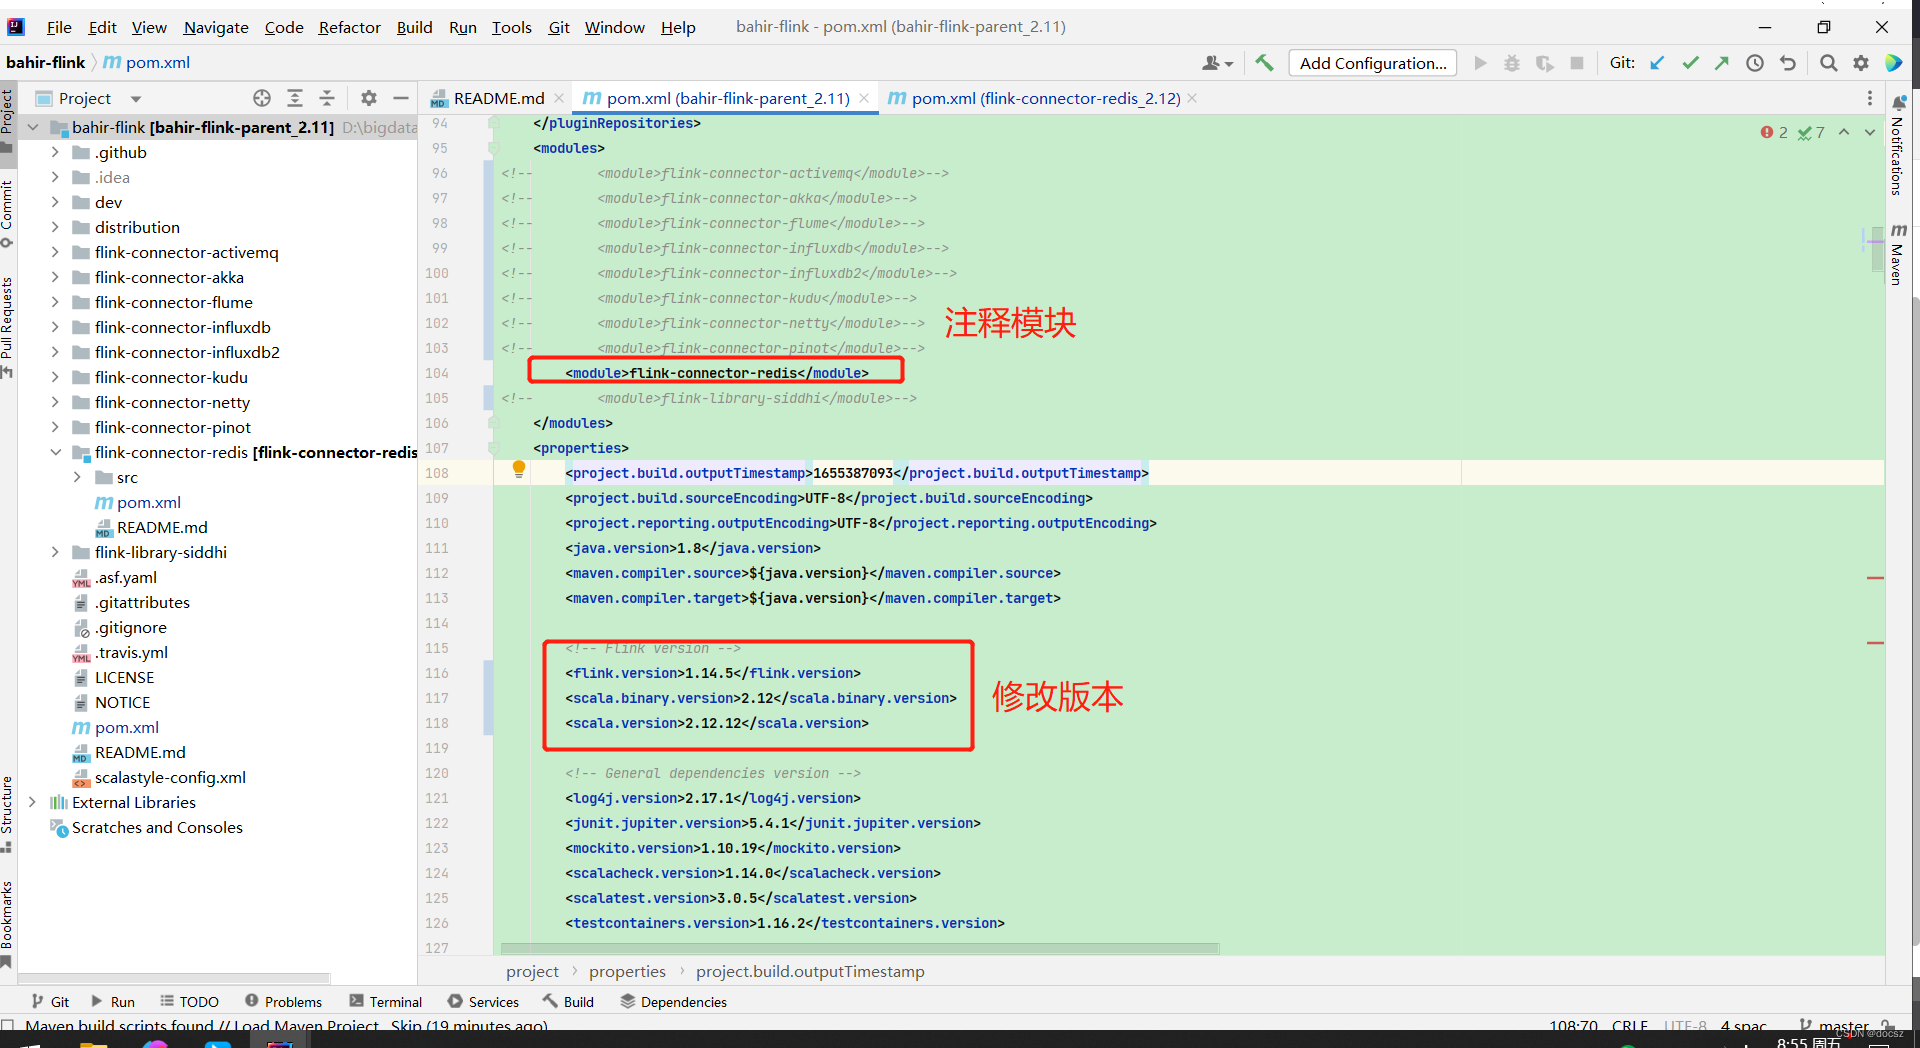Select .travis.yml in the Project tree
The height and width of the screenshot is (1048, 1920).
(x=131, y=652)
